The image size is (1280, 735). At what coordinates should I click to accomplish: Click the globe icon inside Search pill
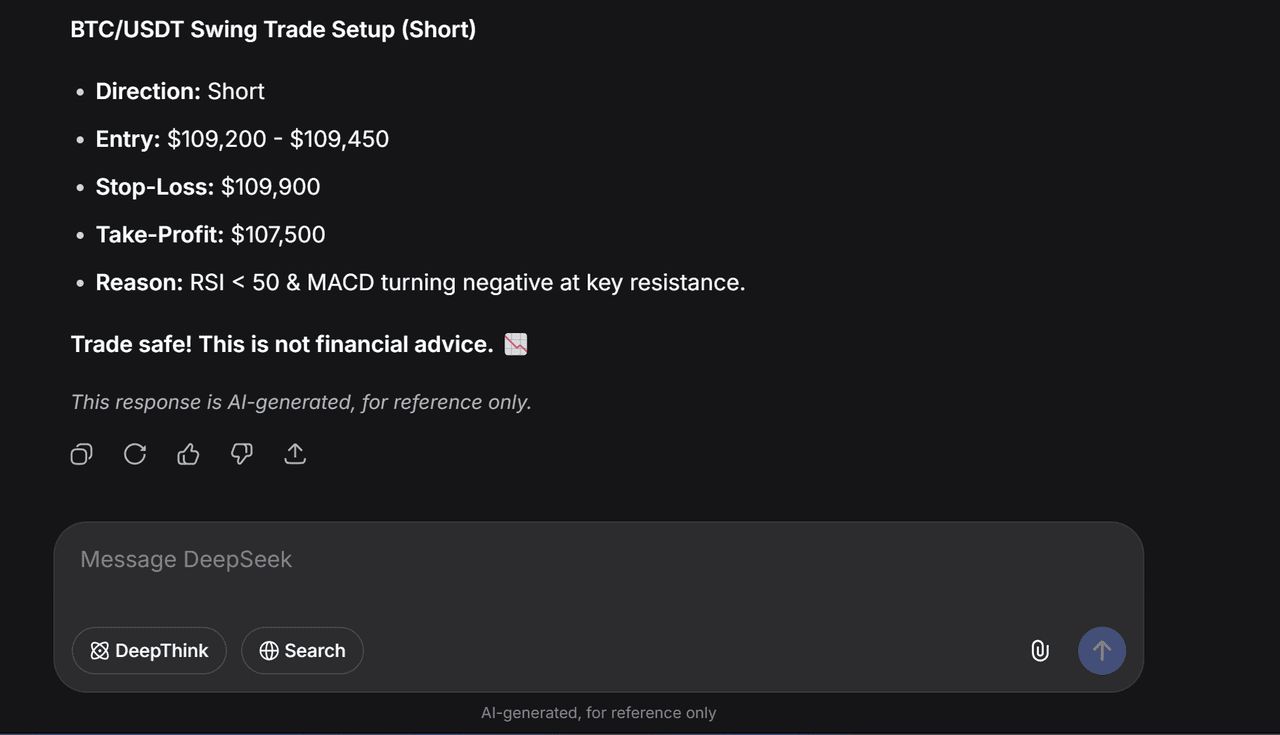(268, 651)
